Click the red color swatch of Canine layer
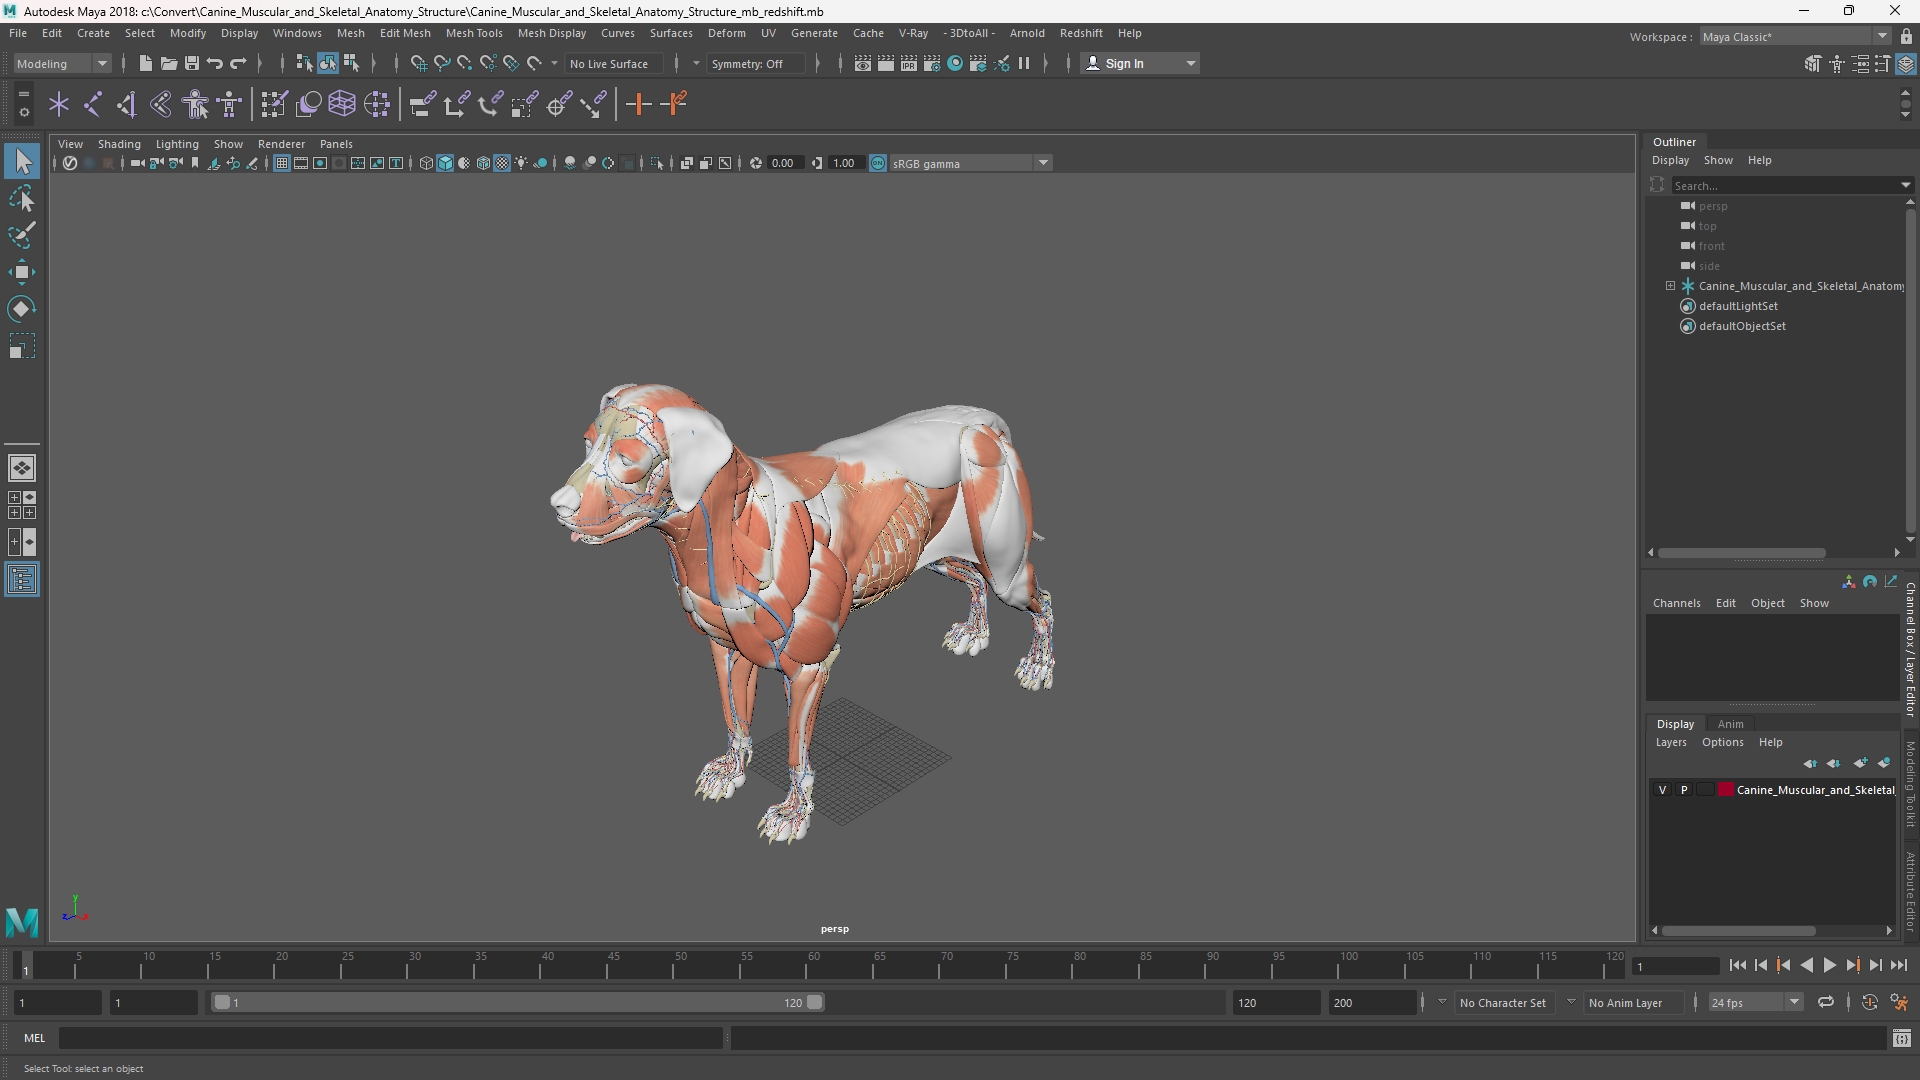This screenshot has height=1080, width=1920. point(1725,790)
